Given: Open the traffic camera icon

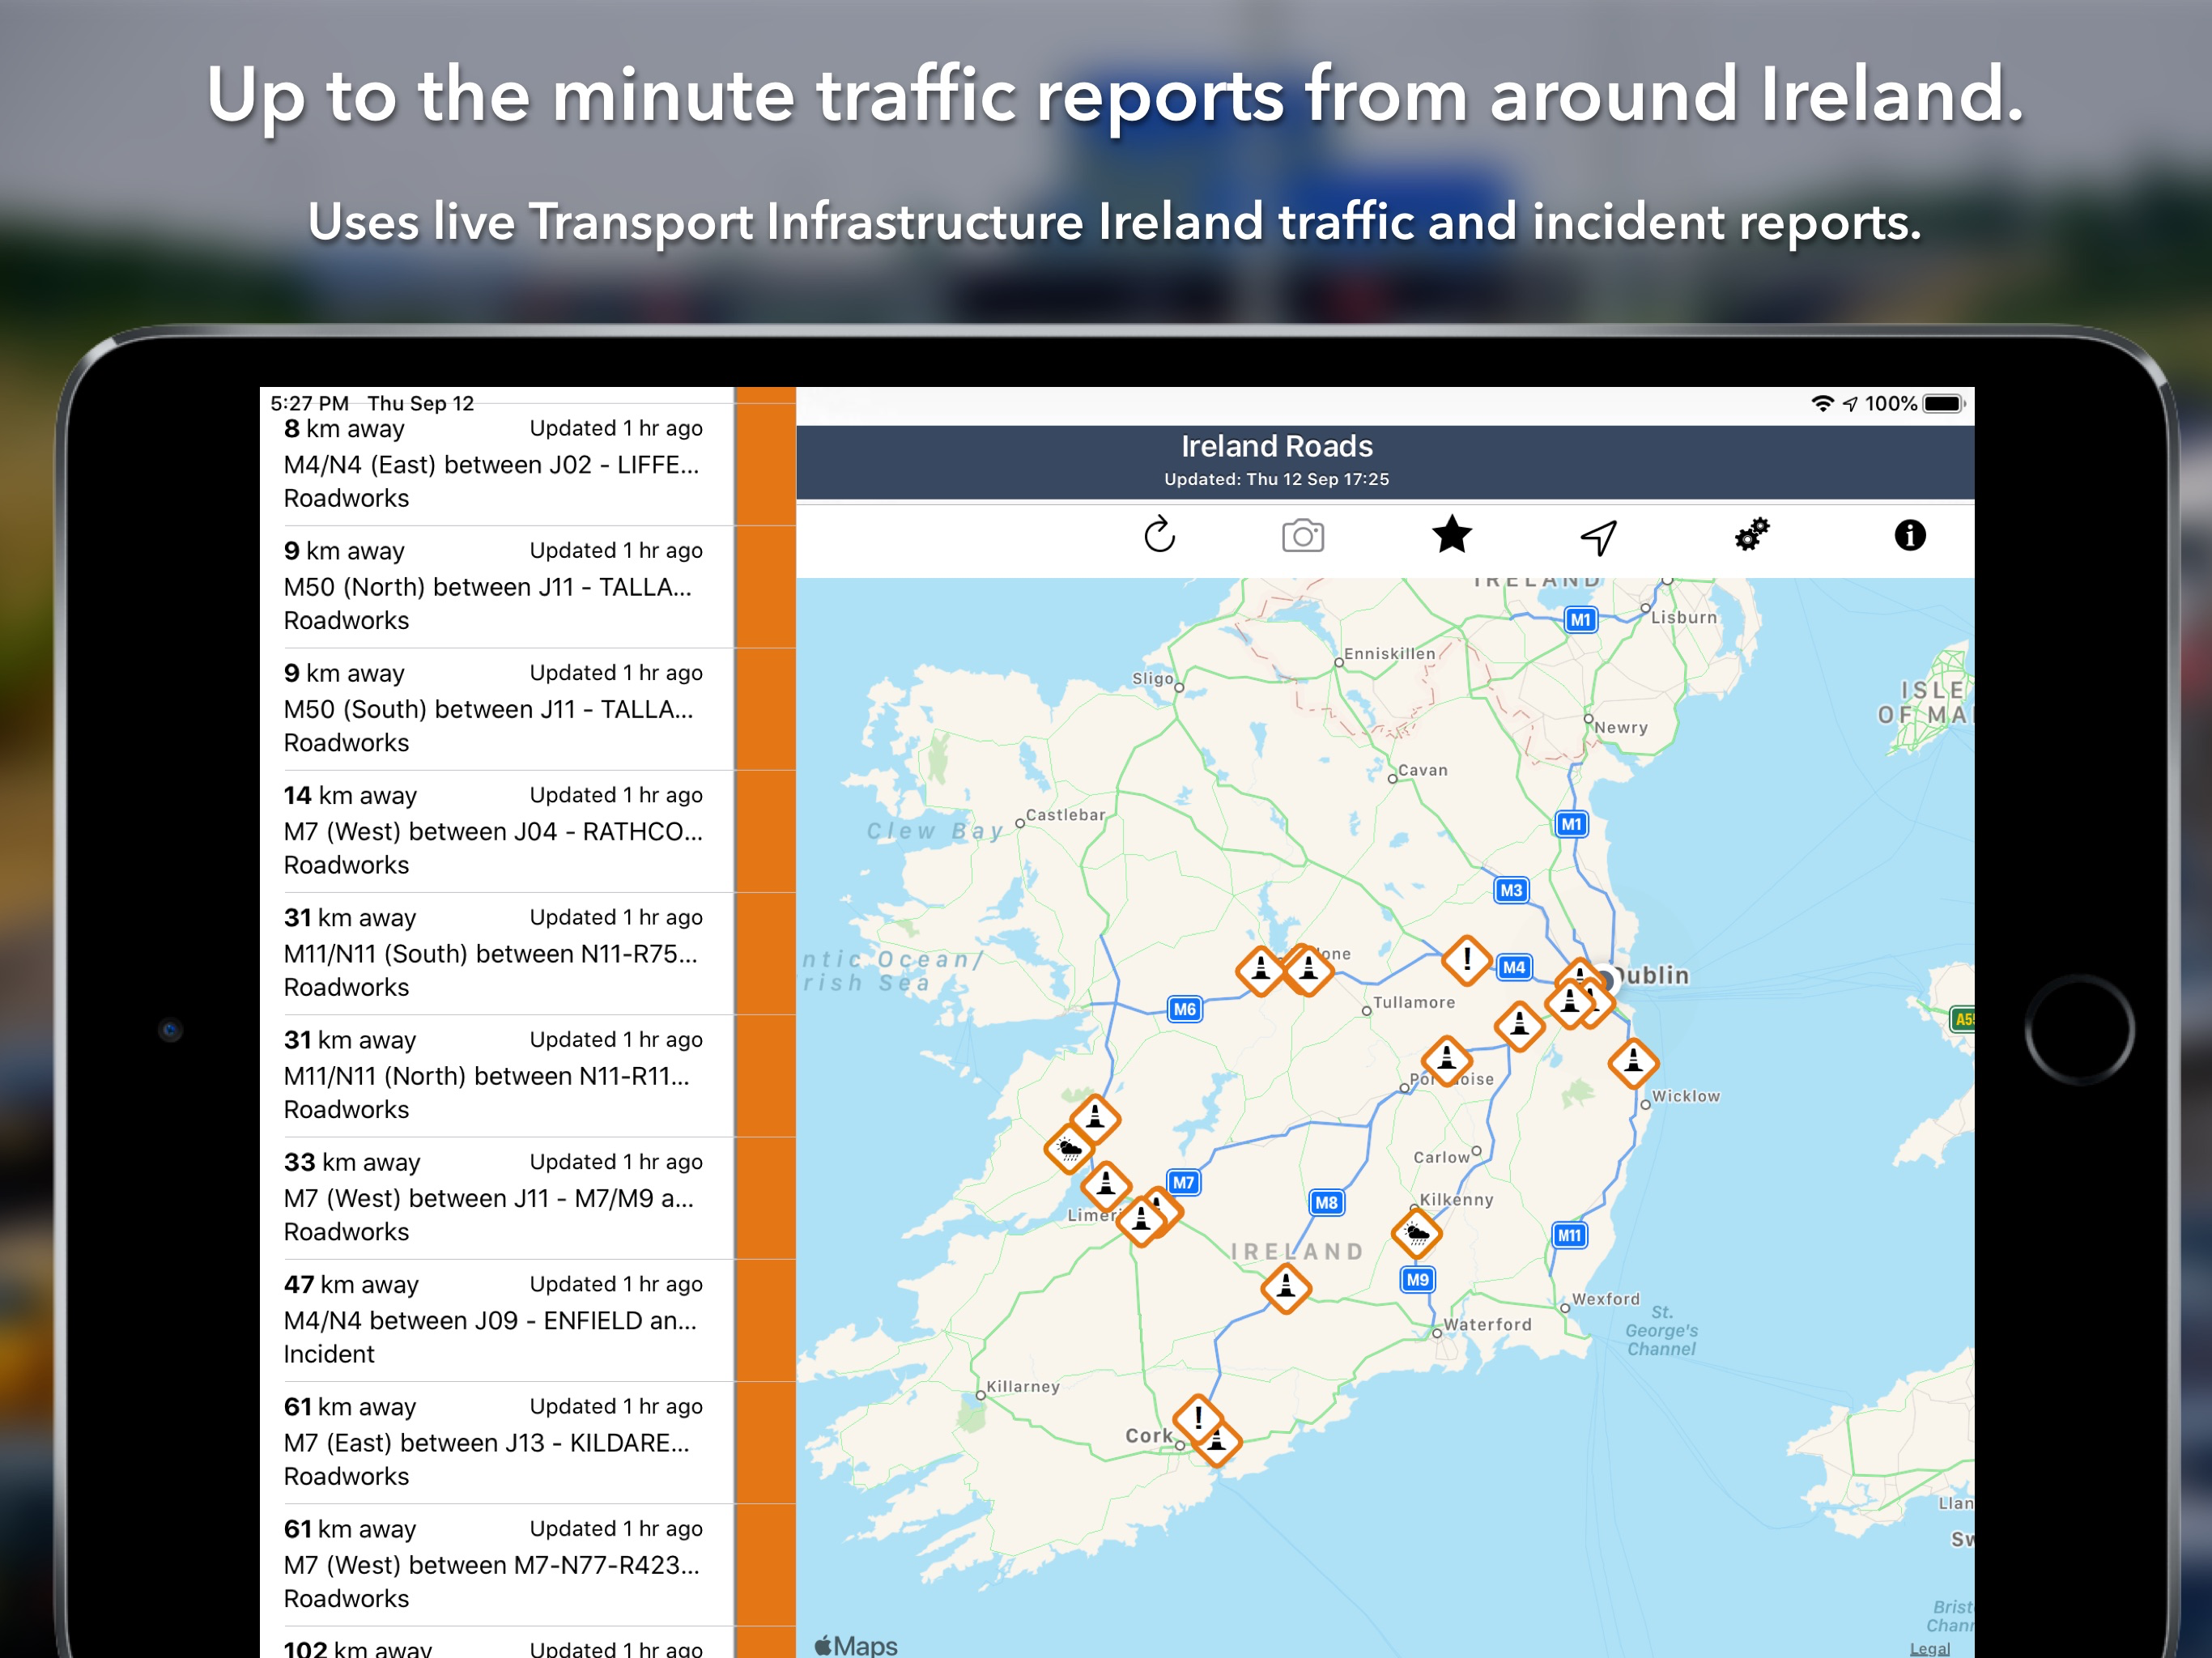Looking at the screenshot, I should pos(1303,536).
